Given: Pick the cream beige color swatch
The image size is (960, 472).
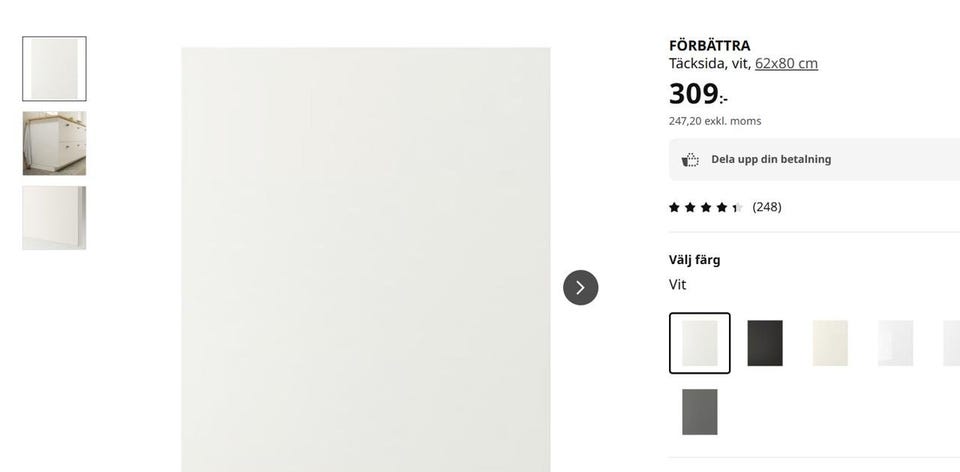Looking at the screenshot, I should (830, 343).
